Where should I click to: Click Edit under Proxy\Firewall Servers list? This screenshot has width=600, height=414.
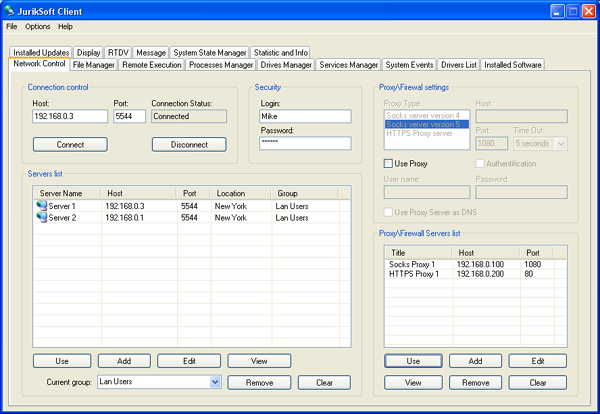coord(538,361)
